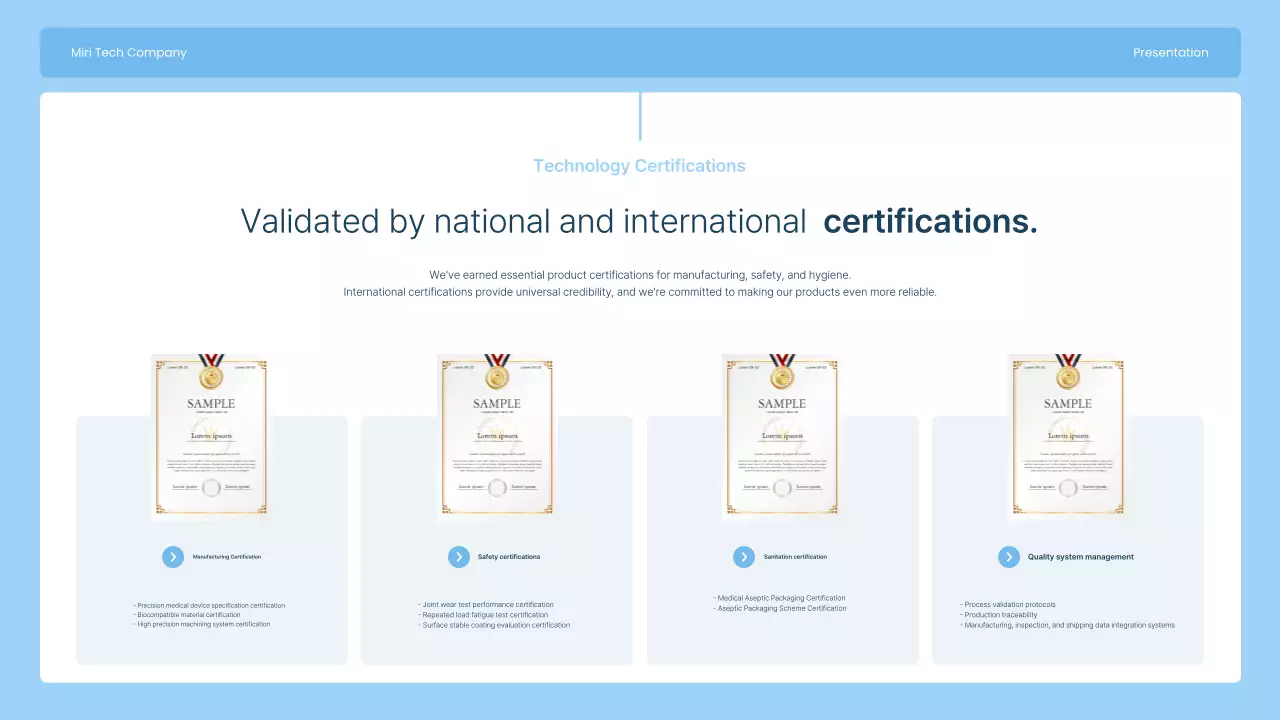This screenshot has height=720, width=1280.
Task: Click the arrow icon beside Safety certifications
Action: point(459,557)
